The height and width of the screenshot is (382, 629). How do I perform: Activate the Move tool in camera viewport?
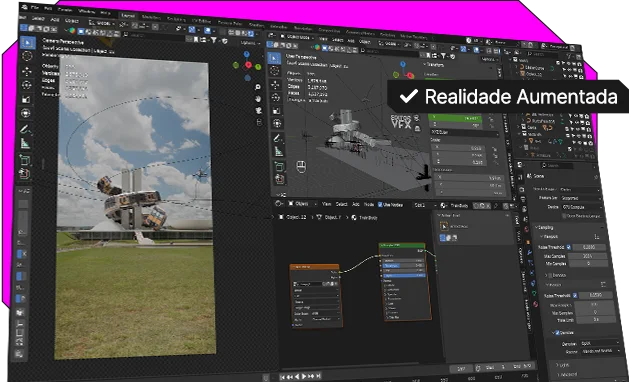27,71
